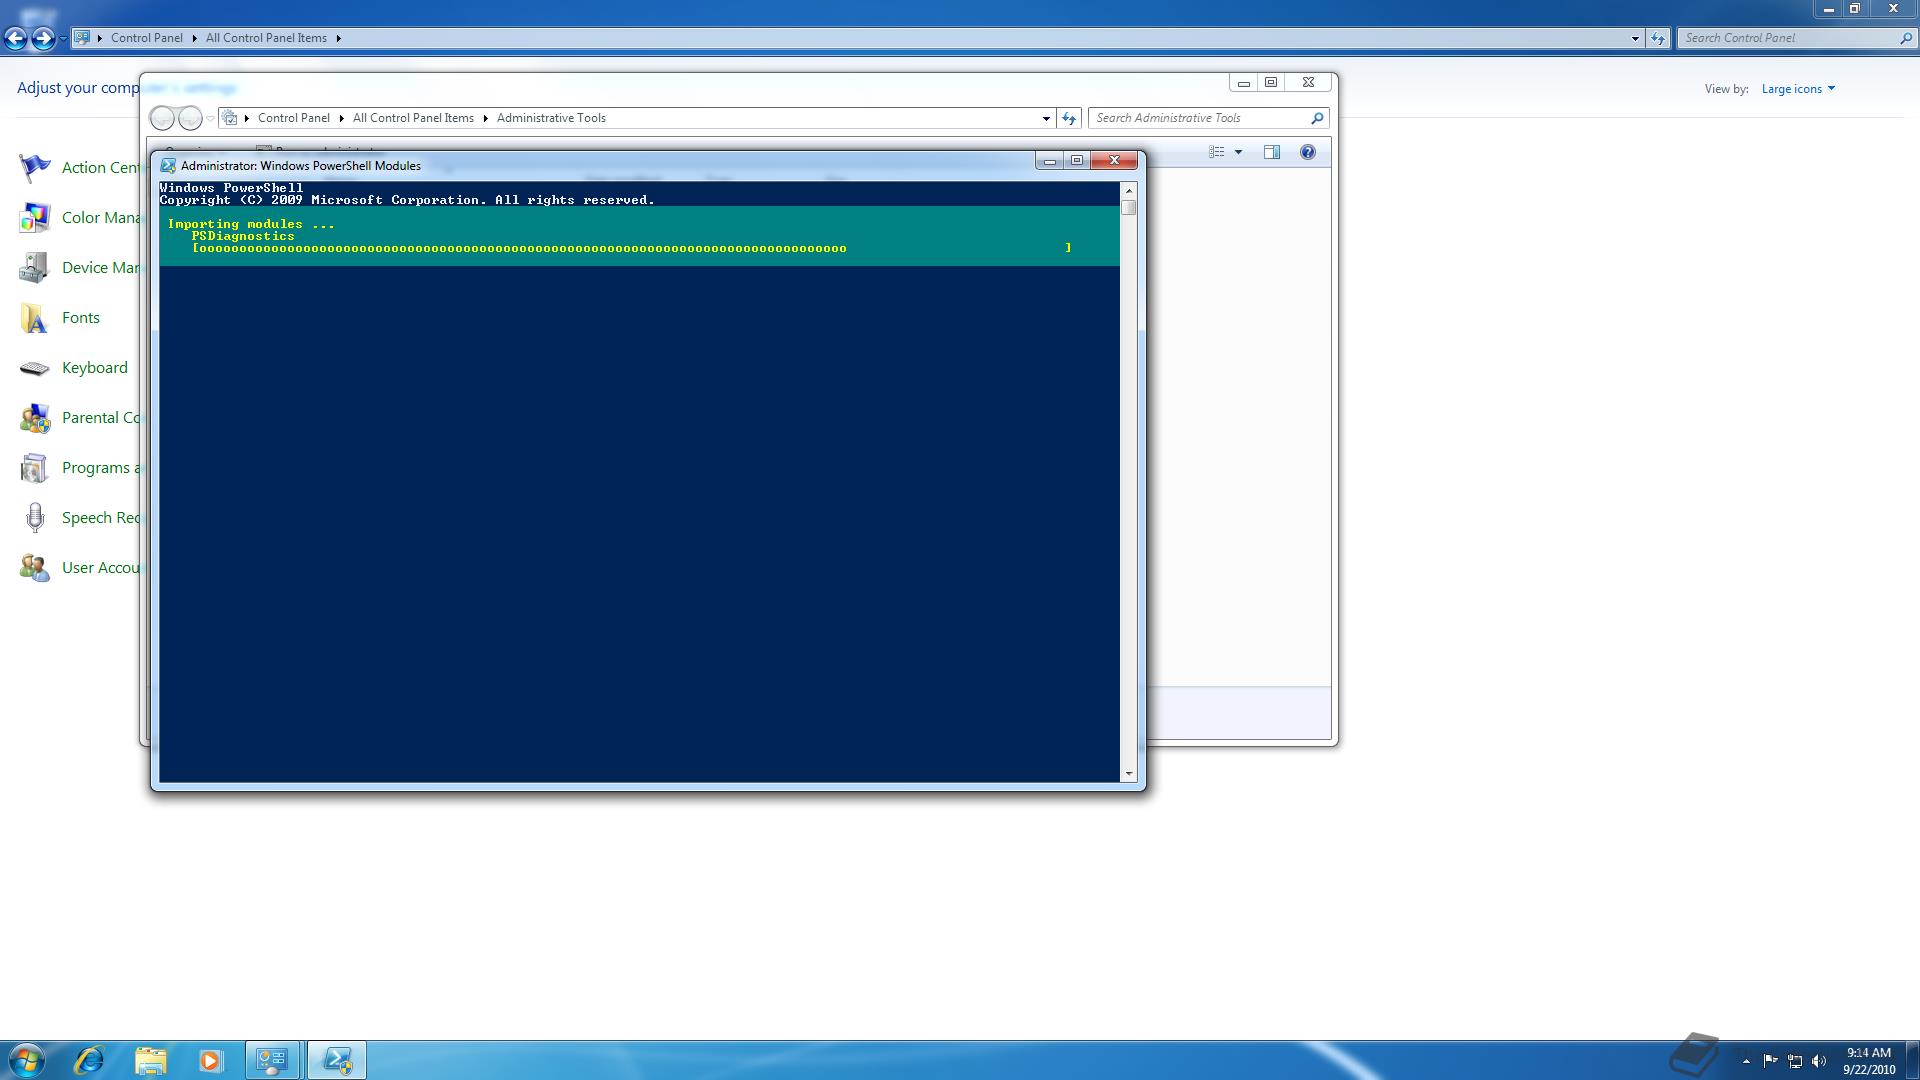
Task: Close the PowerShell Modules window
Action: coord(1114,161)
